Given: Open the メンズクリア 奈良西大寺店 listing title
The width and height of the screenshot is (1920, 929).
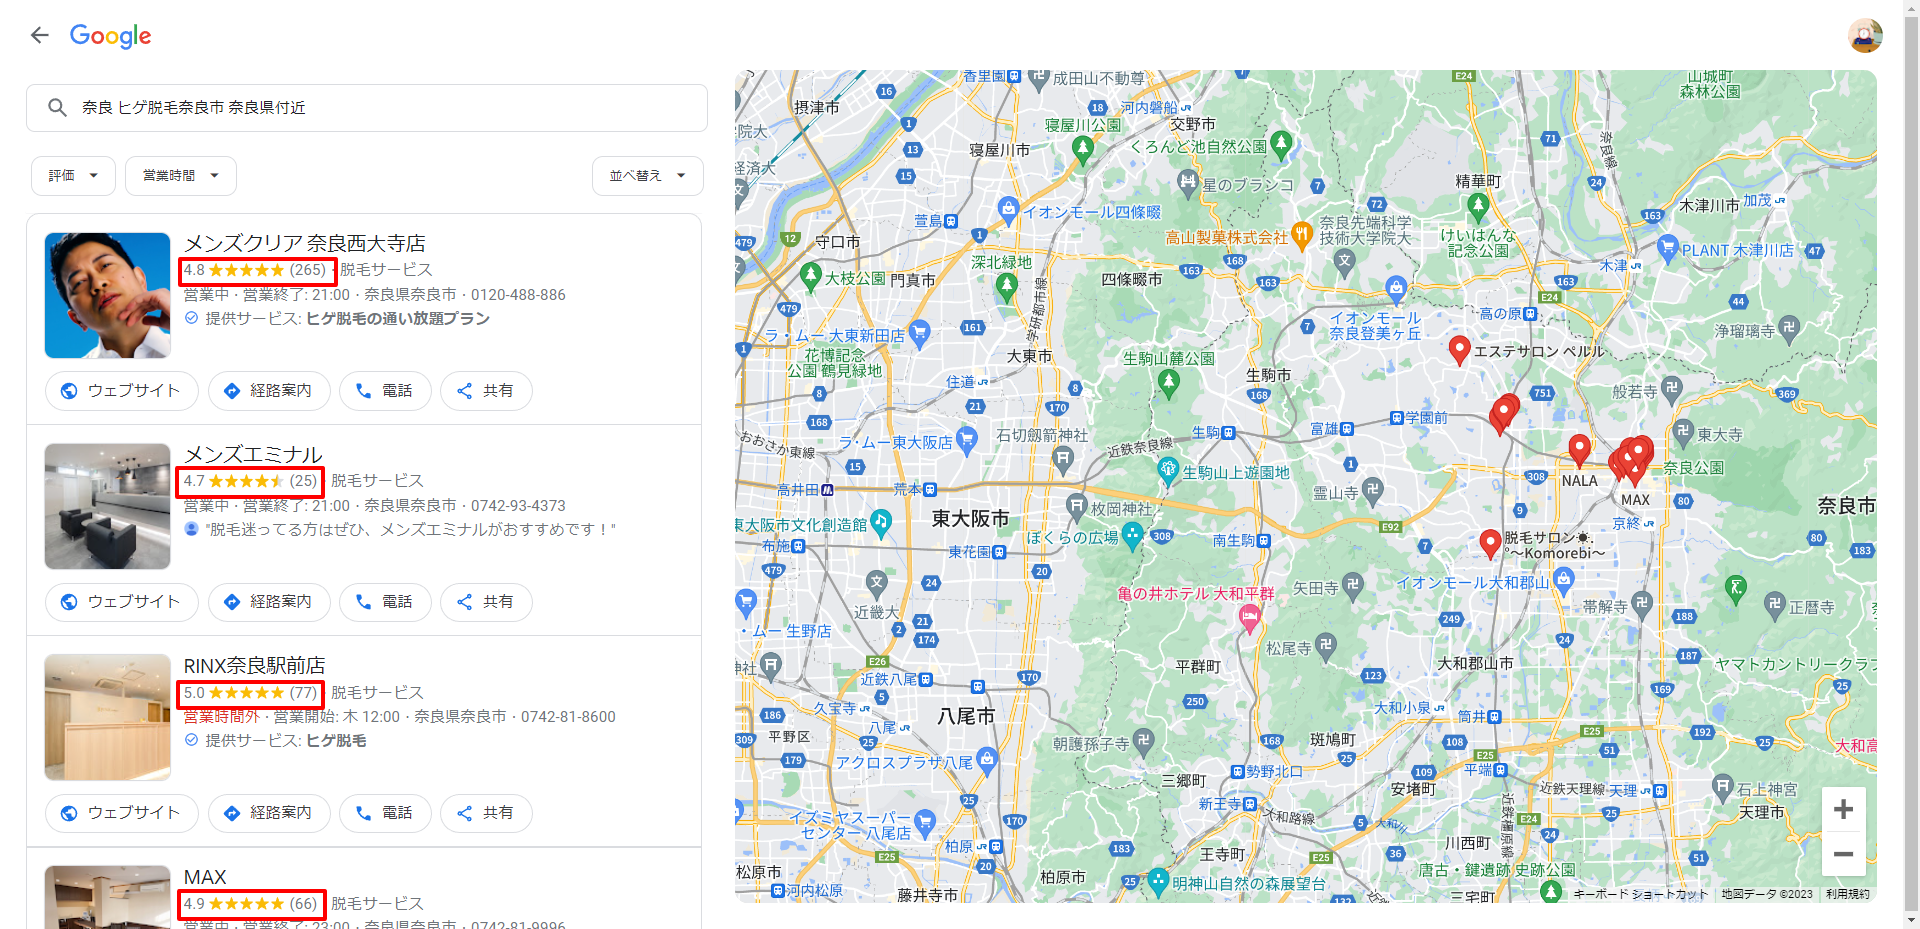Looking at the screenshot, I should coord(304,243).
